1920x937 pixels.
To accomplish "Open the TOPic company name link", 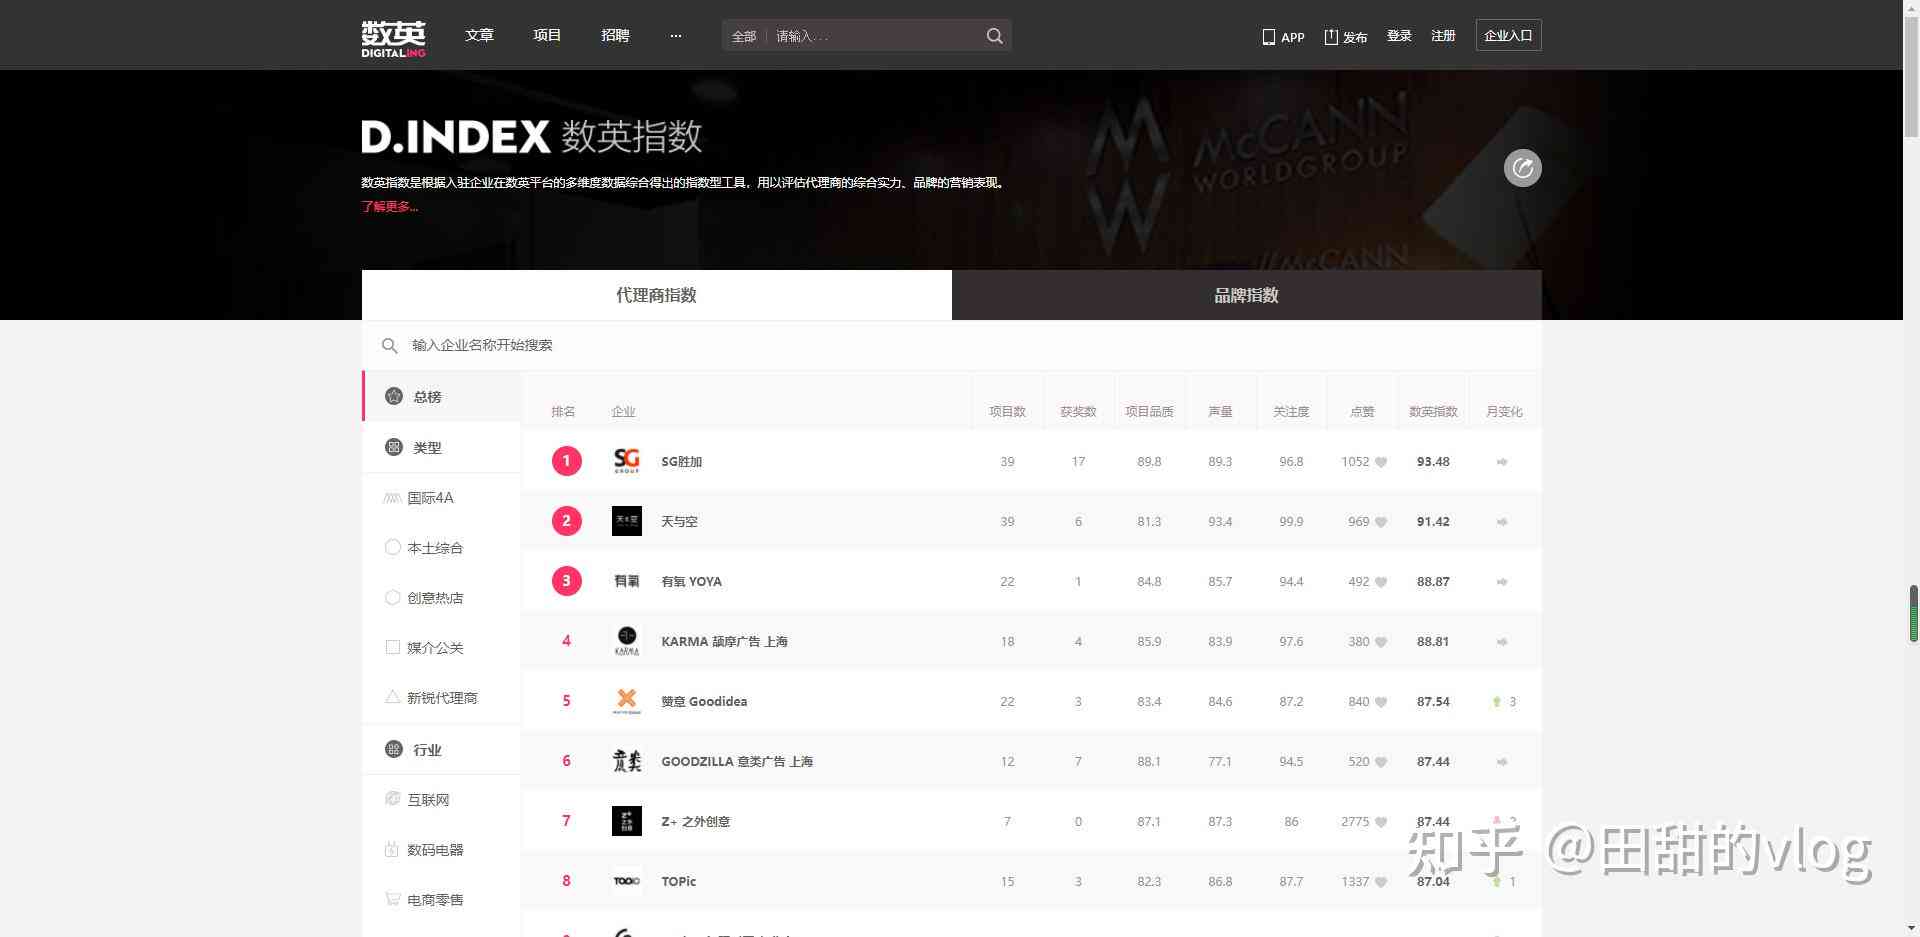I will point(679,881).
